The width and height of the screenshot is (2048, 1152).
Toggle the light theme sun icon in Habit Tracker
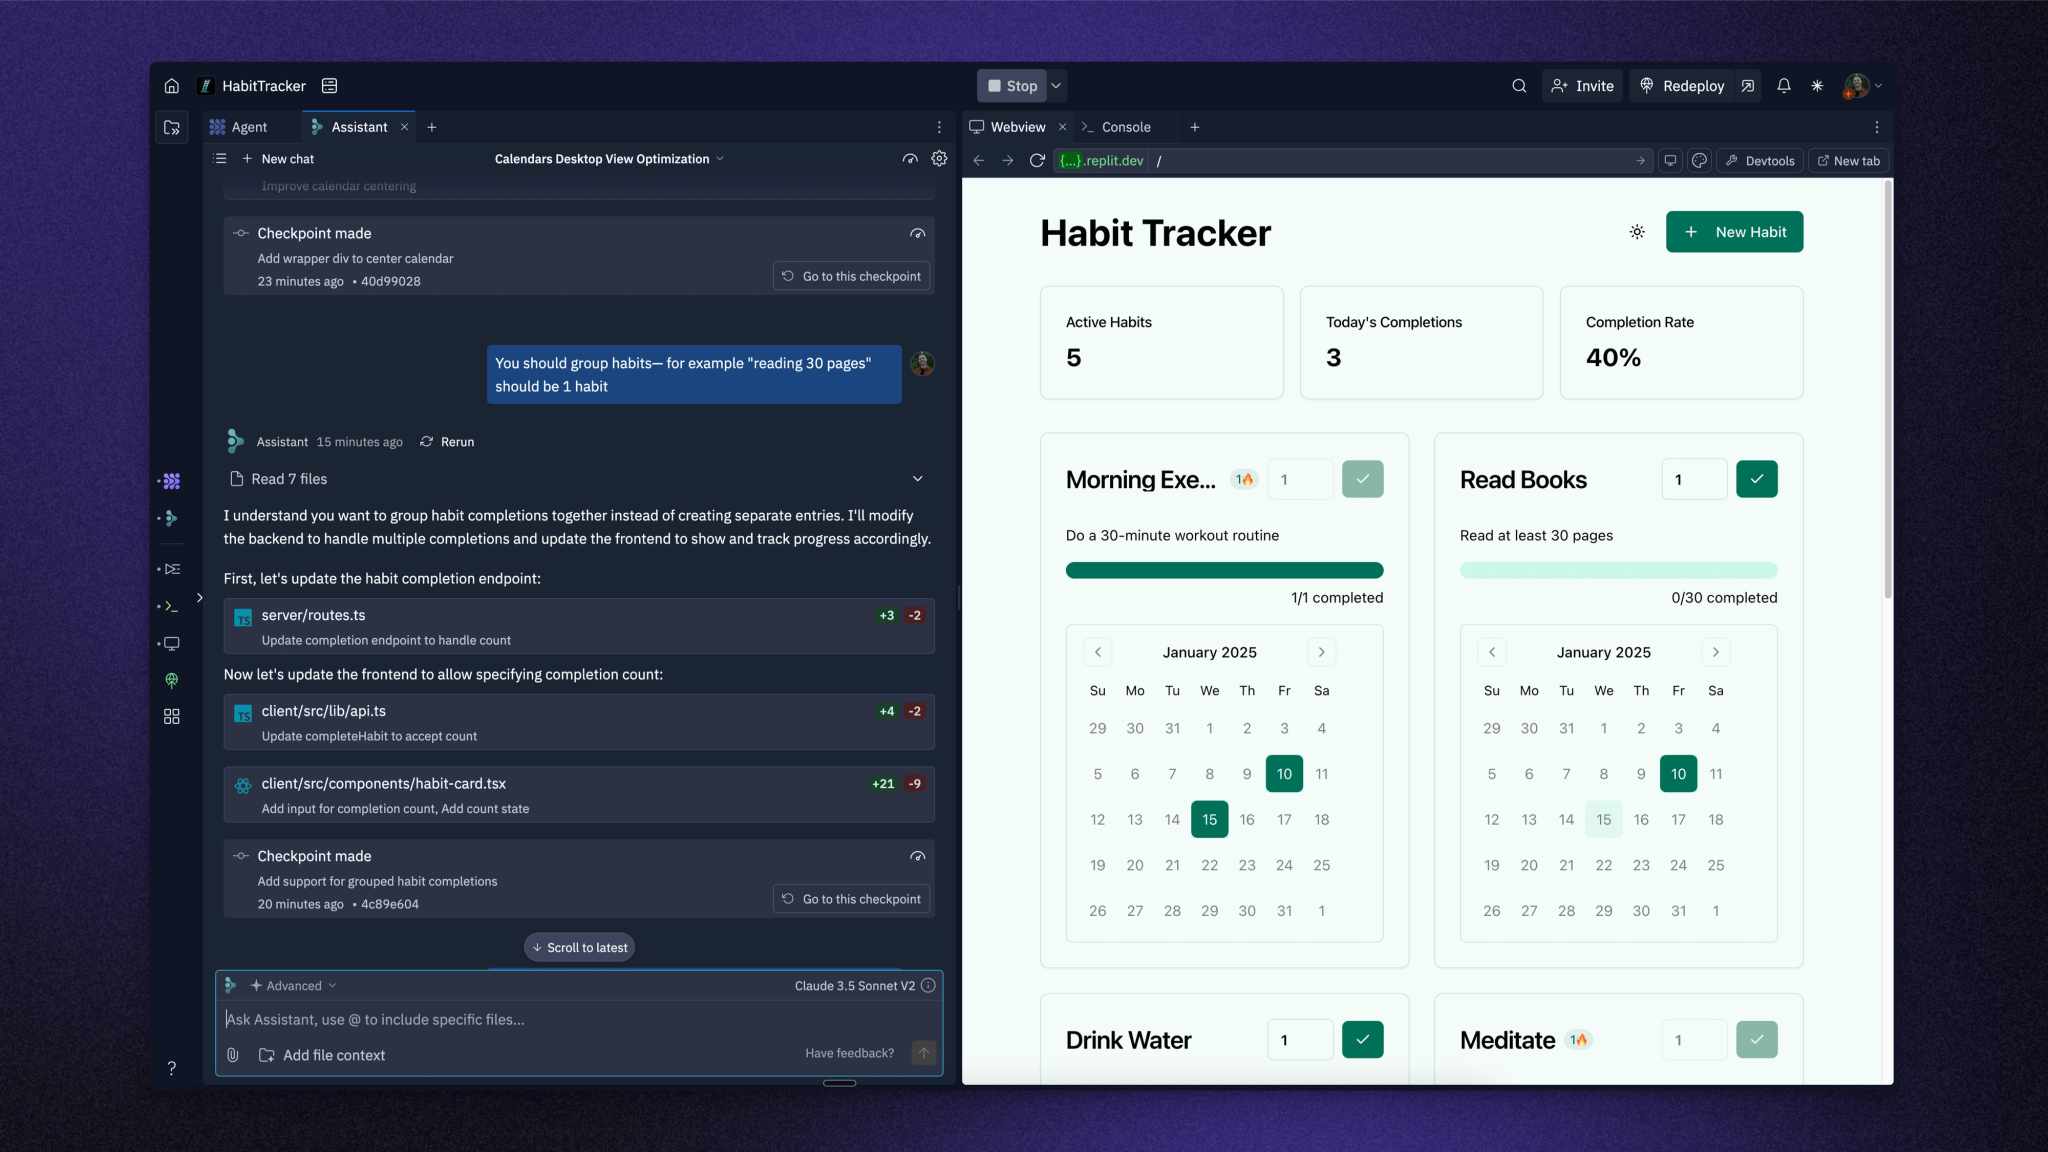click(x=1636, y=232)
